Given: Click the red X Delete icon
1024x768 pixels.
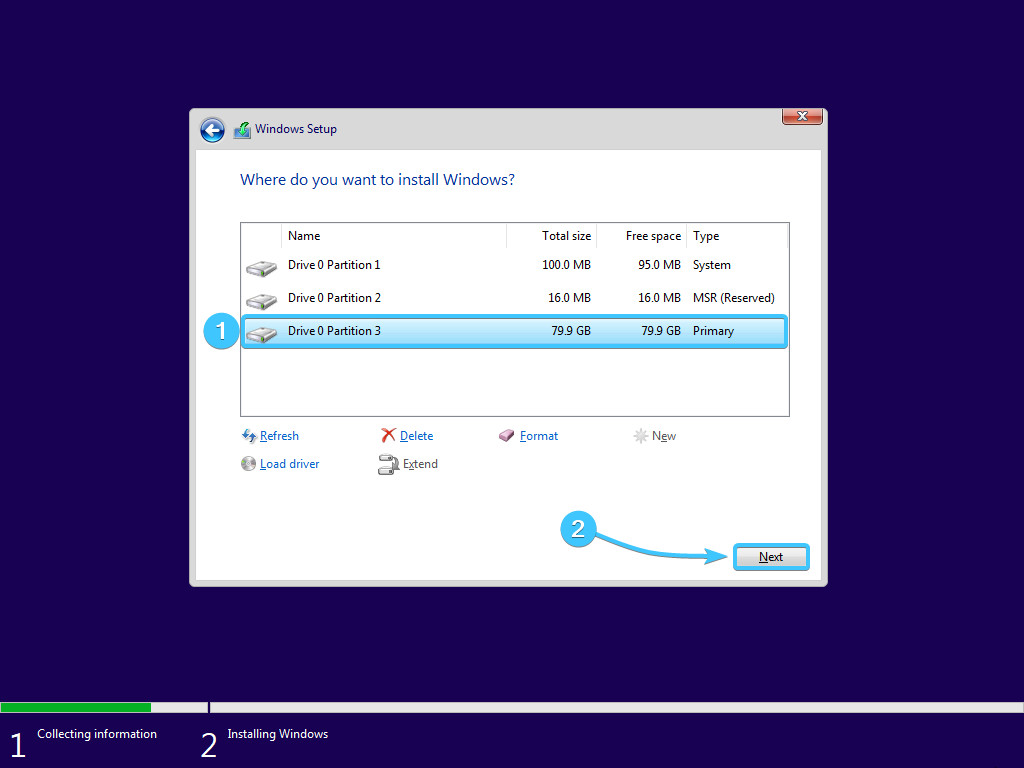Looking at the screenshot, I should (388, 436).
